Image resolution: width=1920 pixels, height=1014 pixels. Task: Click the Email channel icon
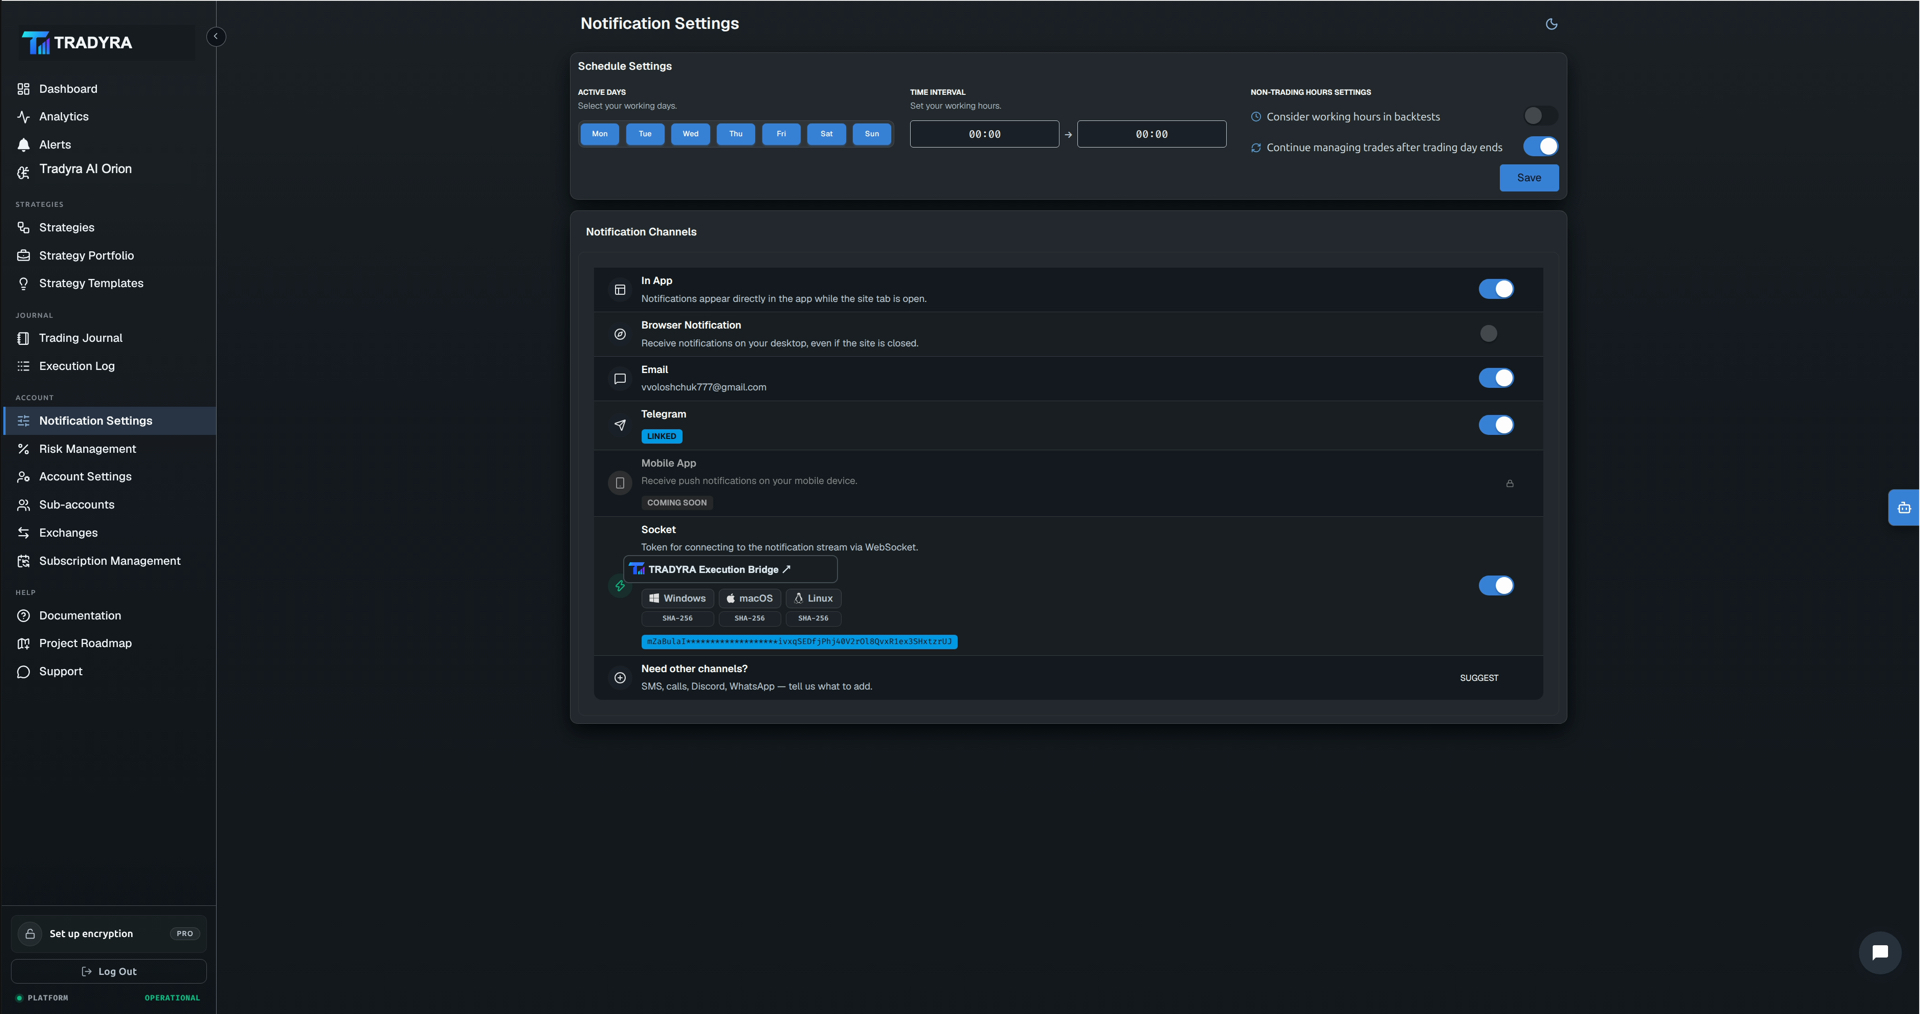620,379
